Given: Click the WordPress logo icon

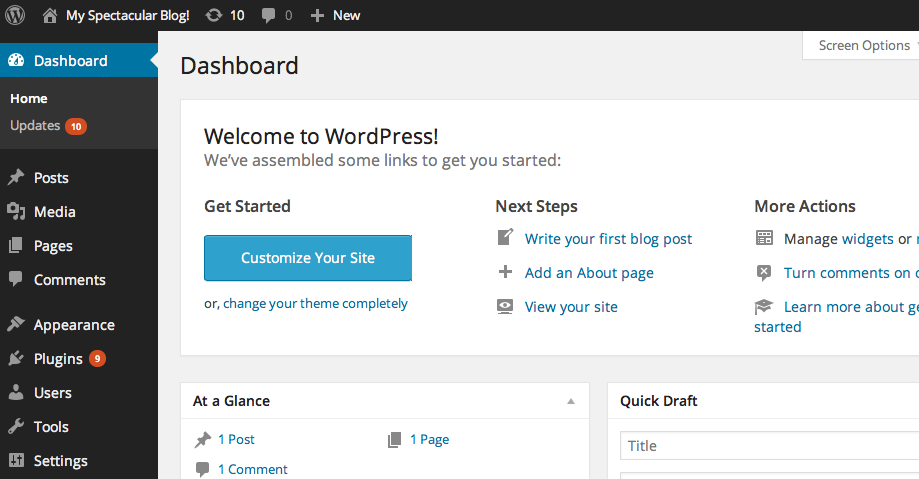Looking at the screenshot, I should tap(16, 15).
